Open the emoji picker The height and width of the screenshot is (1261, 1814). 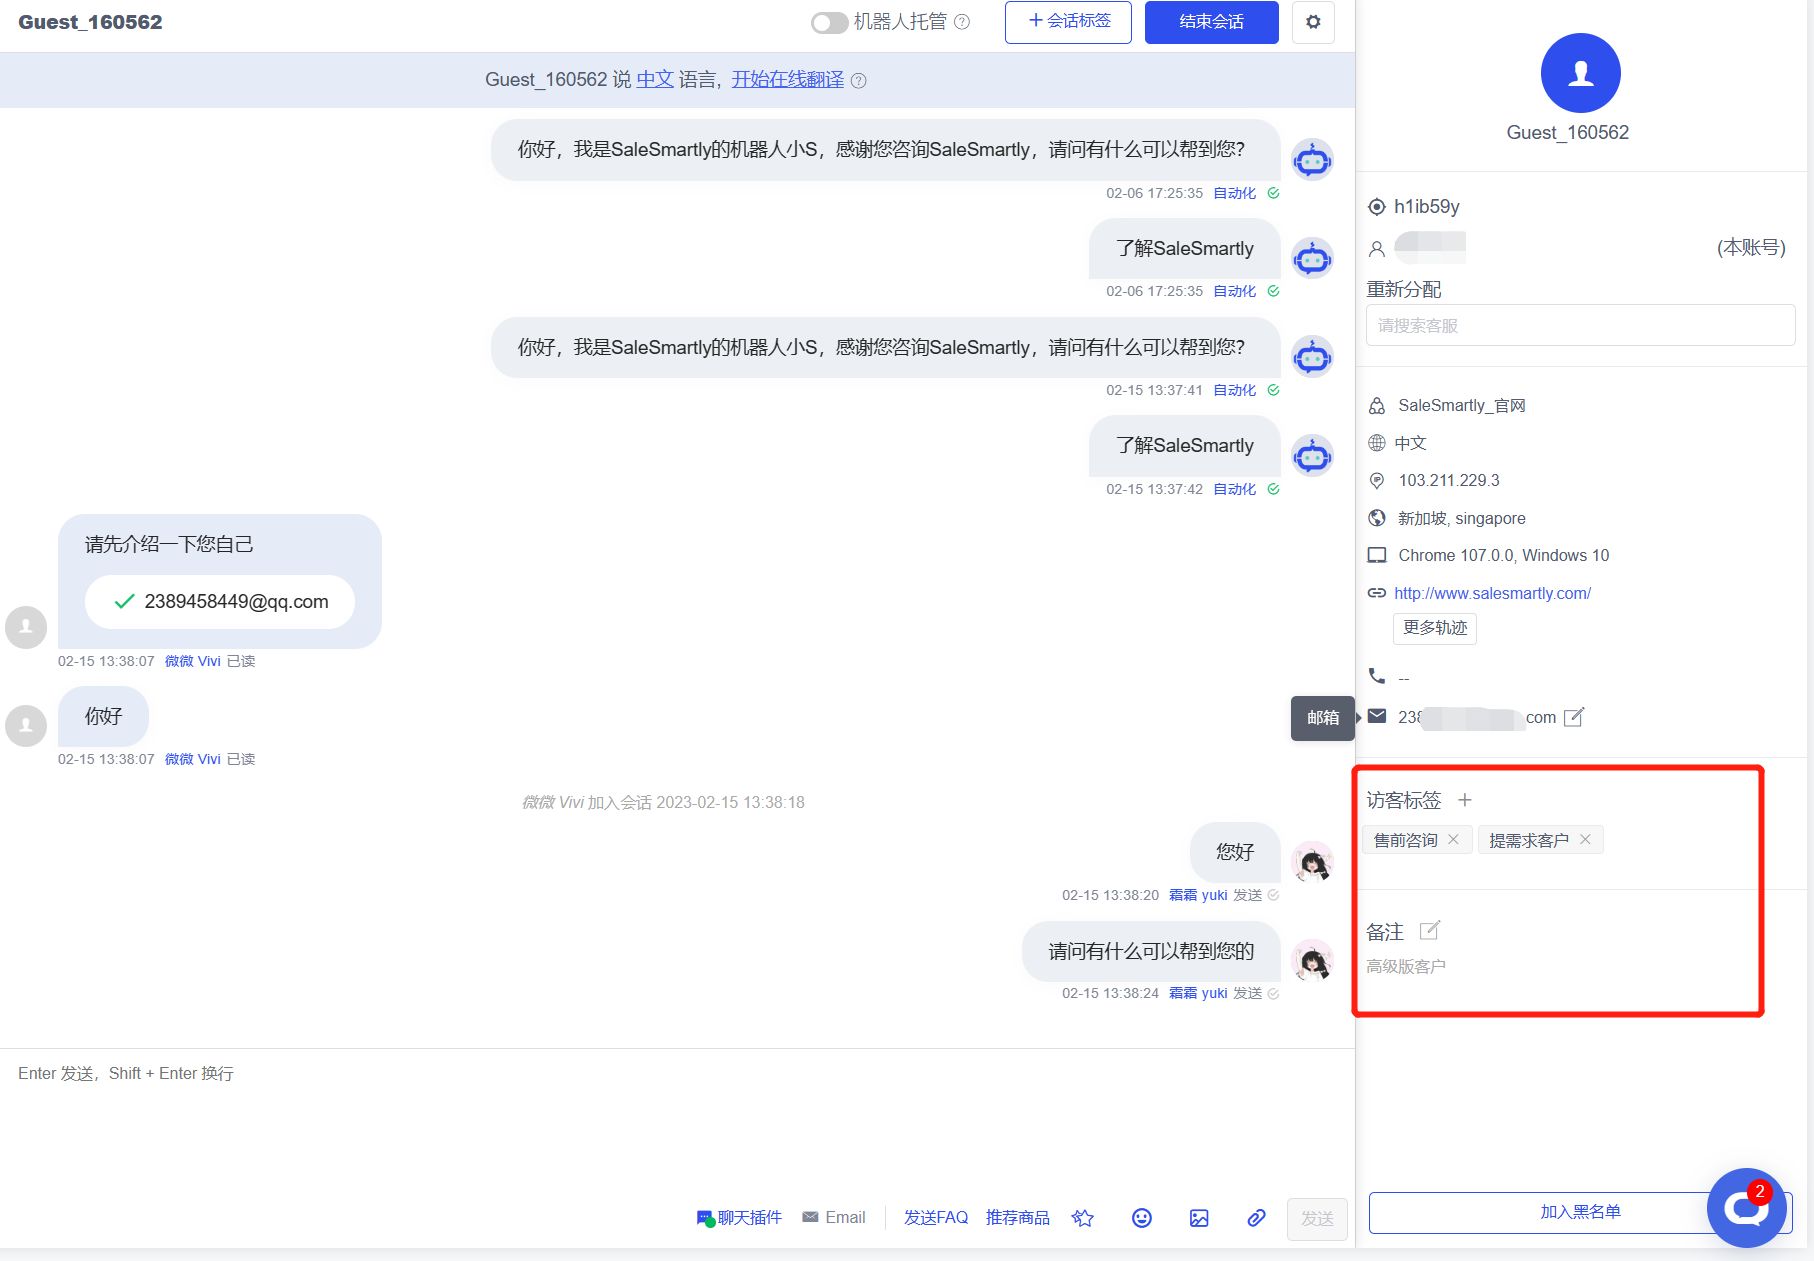coord(1141,1217)
